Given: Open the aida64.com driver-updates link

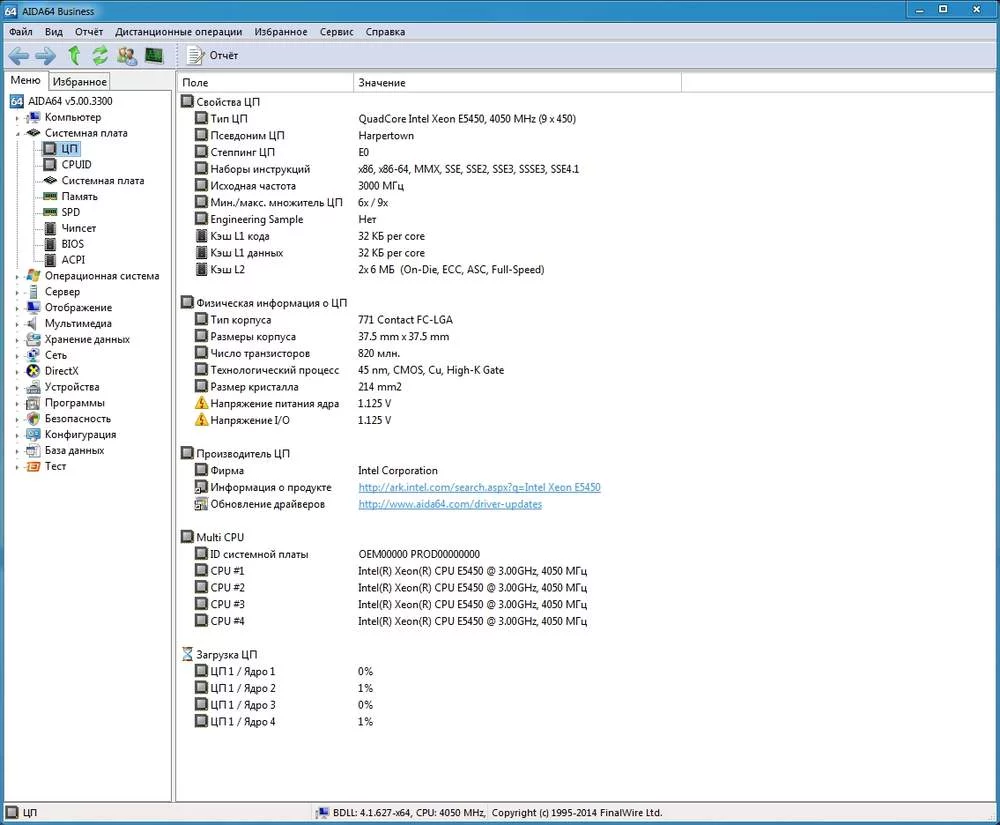Looking at the screenshot, I should (x=450, y=504).
